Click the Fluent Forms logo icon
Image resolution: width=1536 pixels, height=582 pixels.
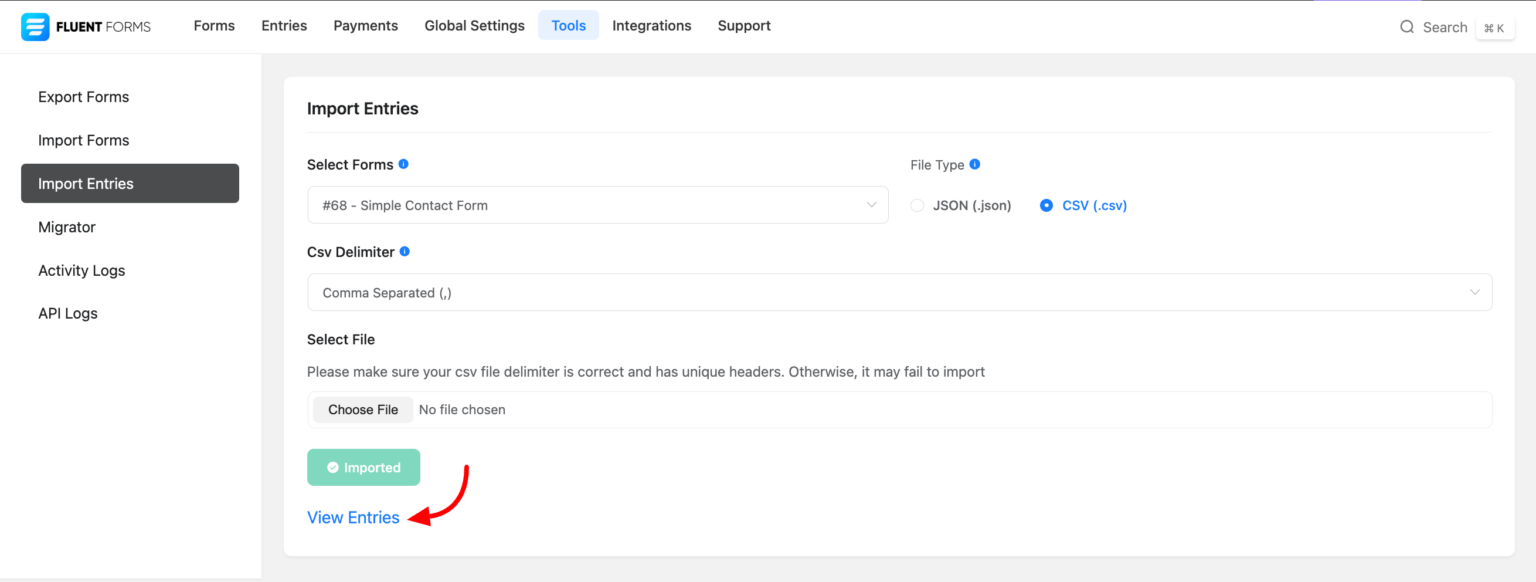coord(36,25)
